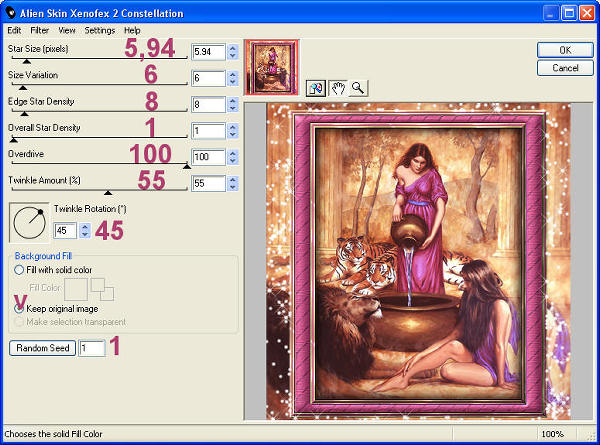
Task: Decrease Overdrive with down arrow
Action: point(233,161)
